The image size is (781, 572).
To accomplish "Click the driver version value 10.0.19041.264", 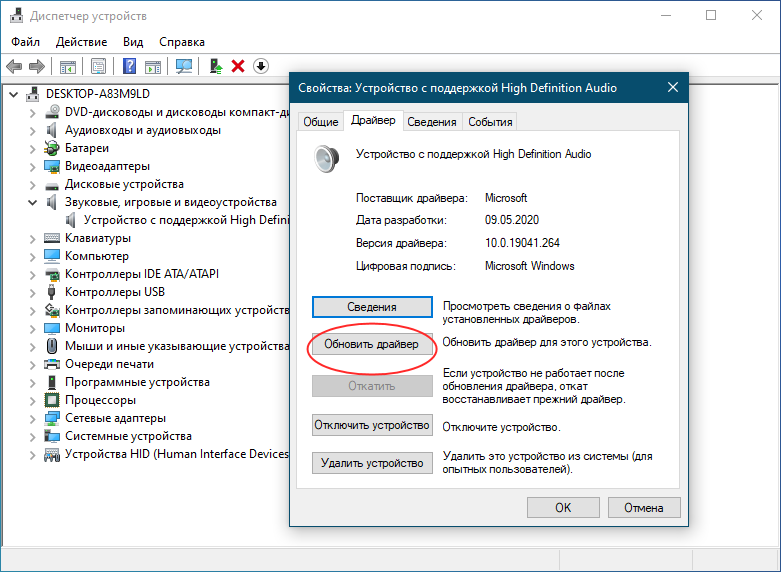I will click(522, 243).
